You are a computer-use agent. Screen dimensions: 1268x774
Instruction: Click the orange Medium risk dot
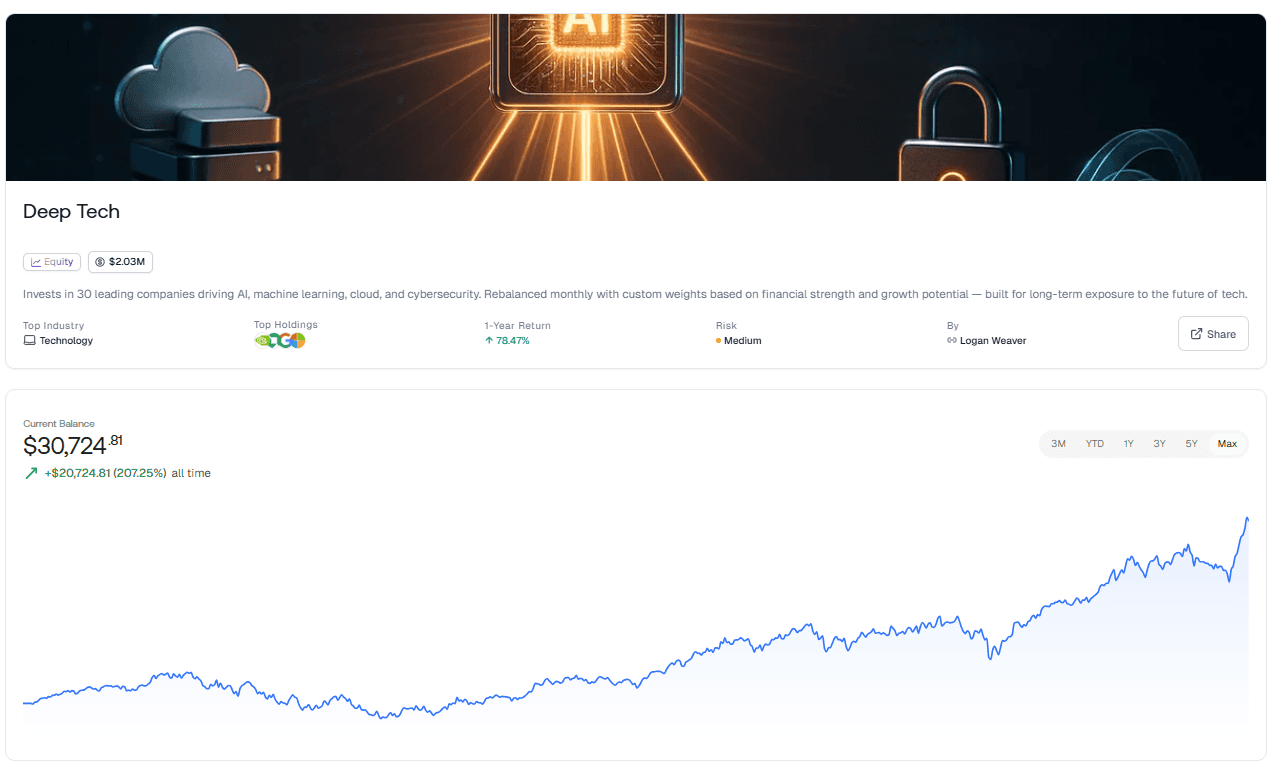pos(719,341)
